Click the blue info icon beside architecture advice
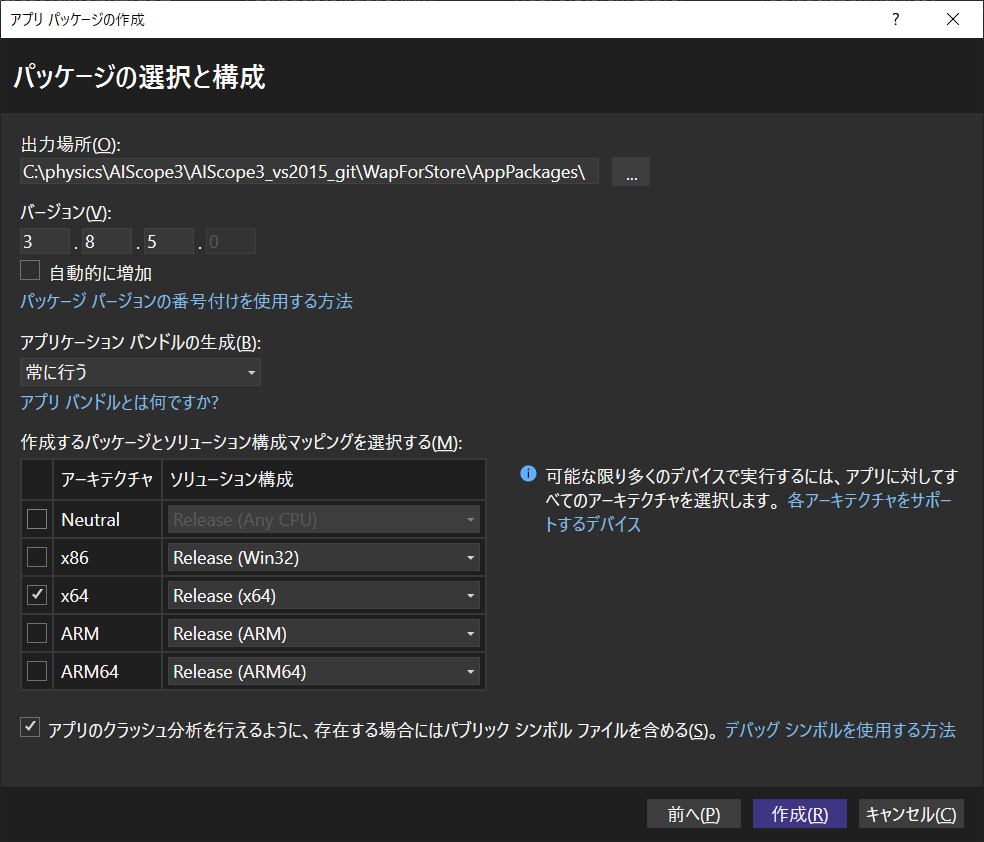Screen dimensions: 984x842 (528, 474)
